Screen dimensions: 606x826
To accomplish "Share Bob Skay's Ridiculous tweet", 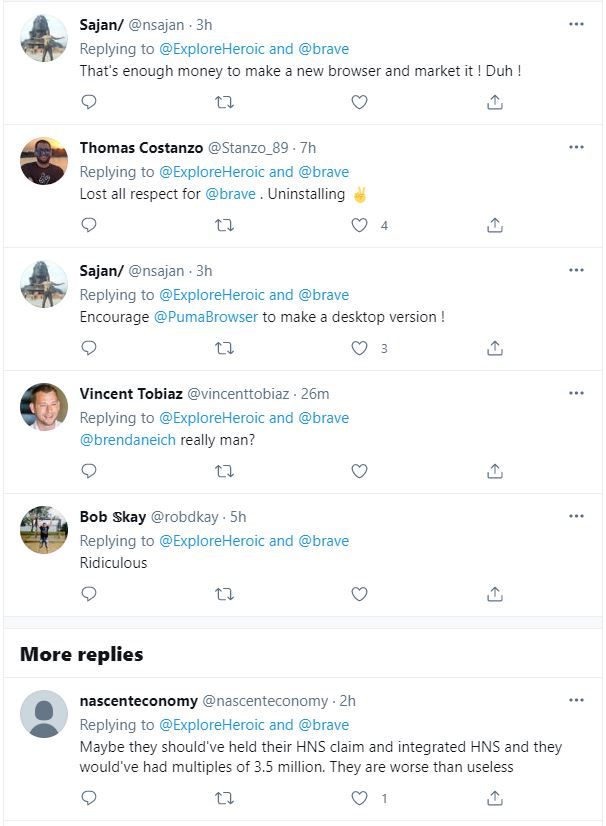I will click(x=494, y=594).
